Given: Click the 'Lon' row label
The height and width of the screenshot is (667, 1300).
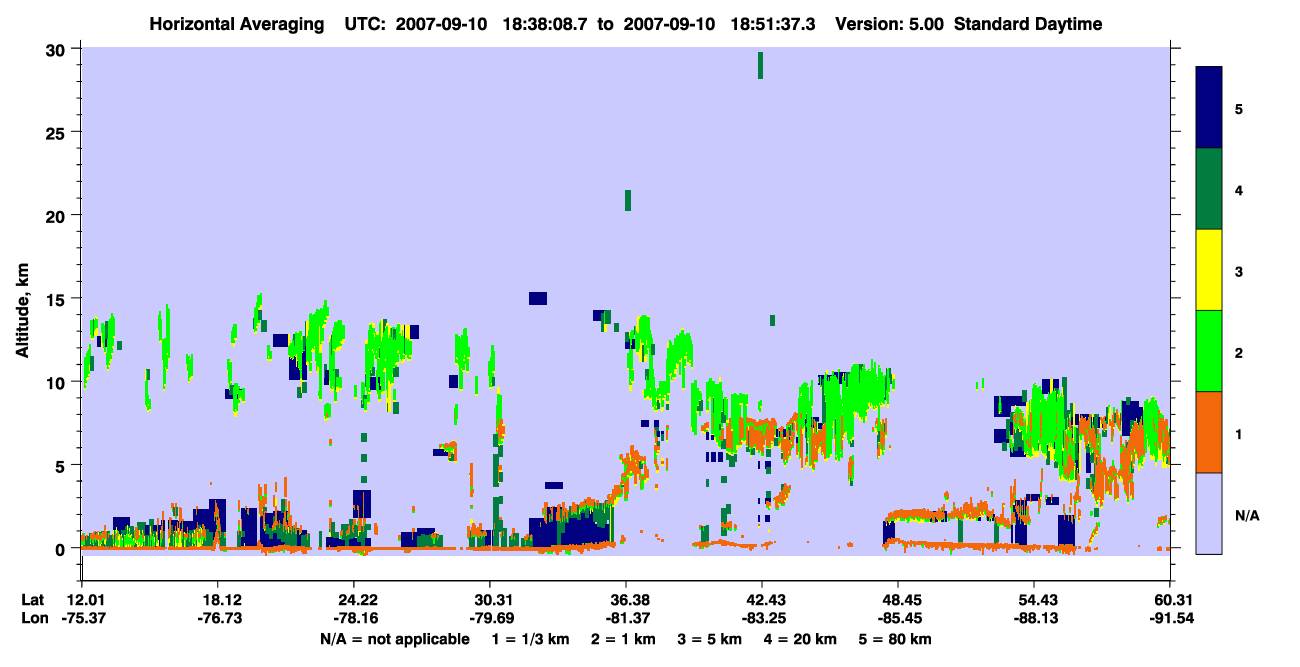Looking at the screenshot, I should coord(33,618).
